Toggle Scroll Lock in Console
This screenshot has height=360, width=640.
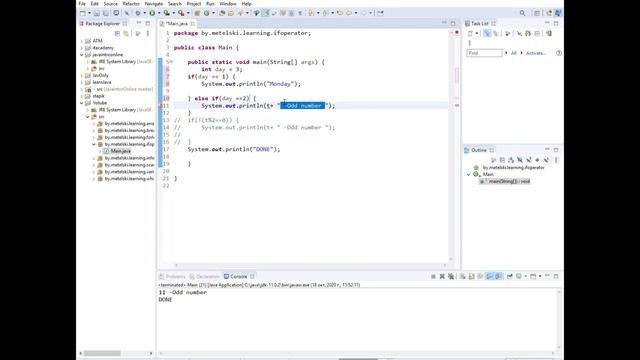click(471, 276)
